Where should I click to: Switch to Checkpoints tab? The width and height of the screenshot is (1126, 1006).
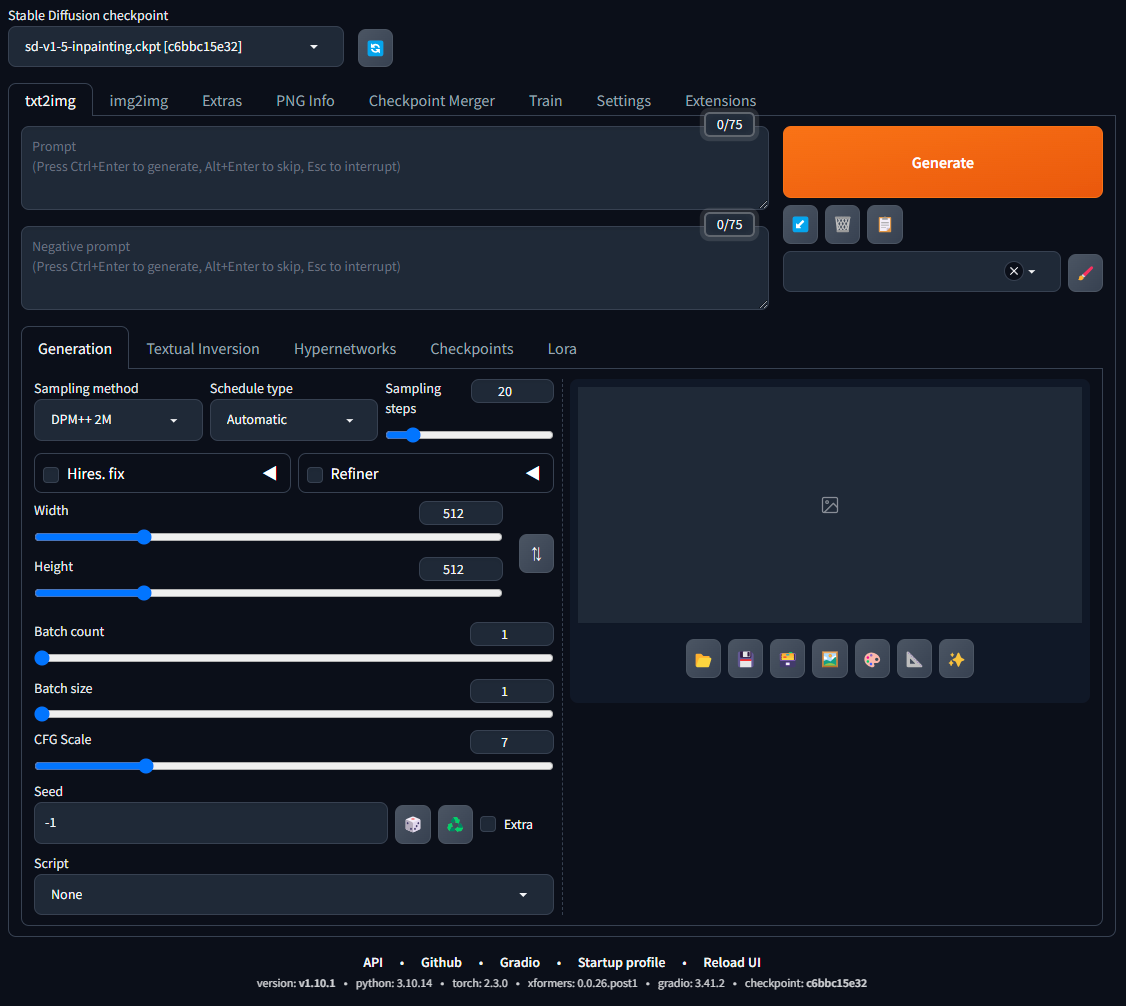[x=472, y=349]
